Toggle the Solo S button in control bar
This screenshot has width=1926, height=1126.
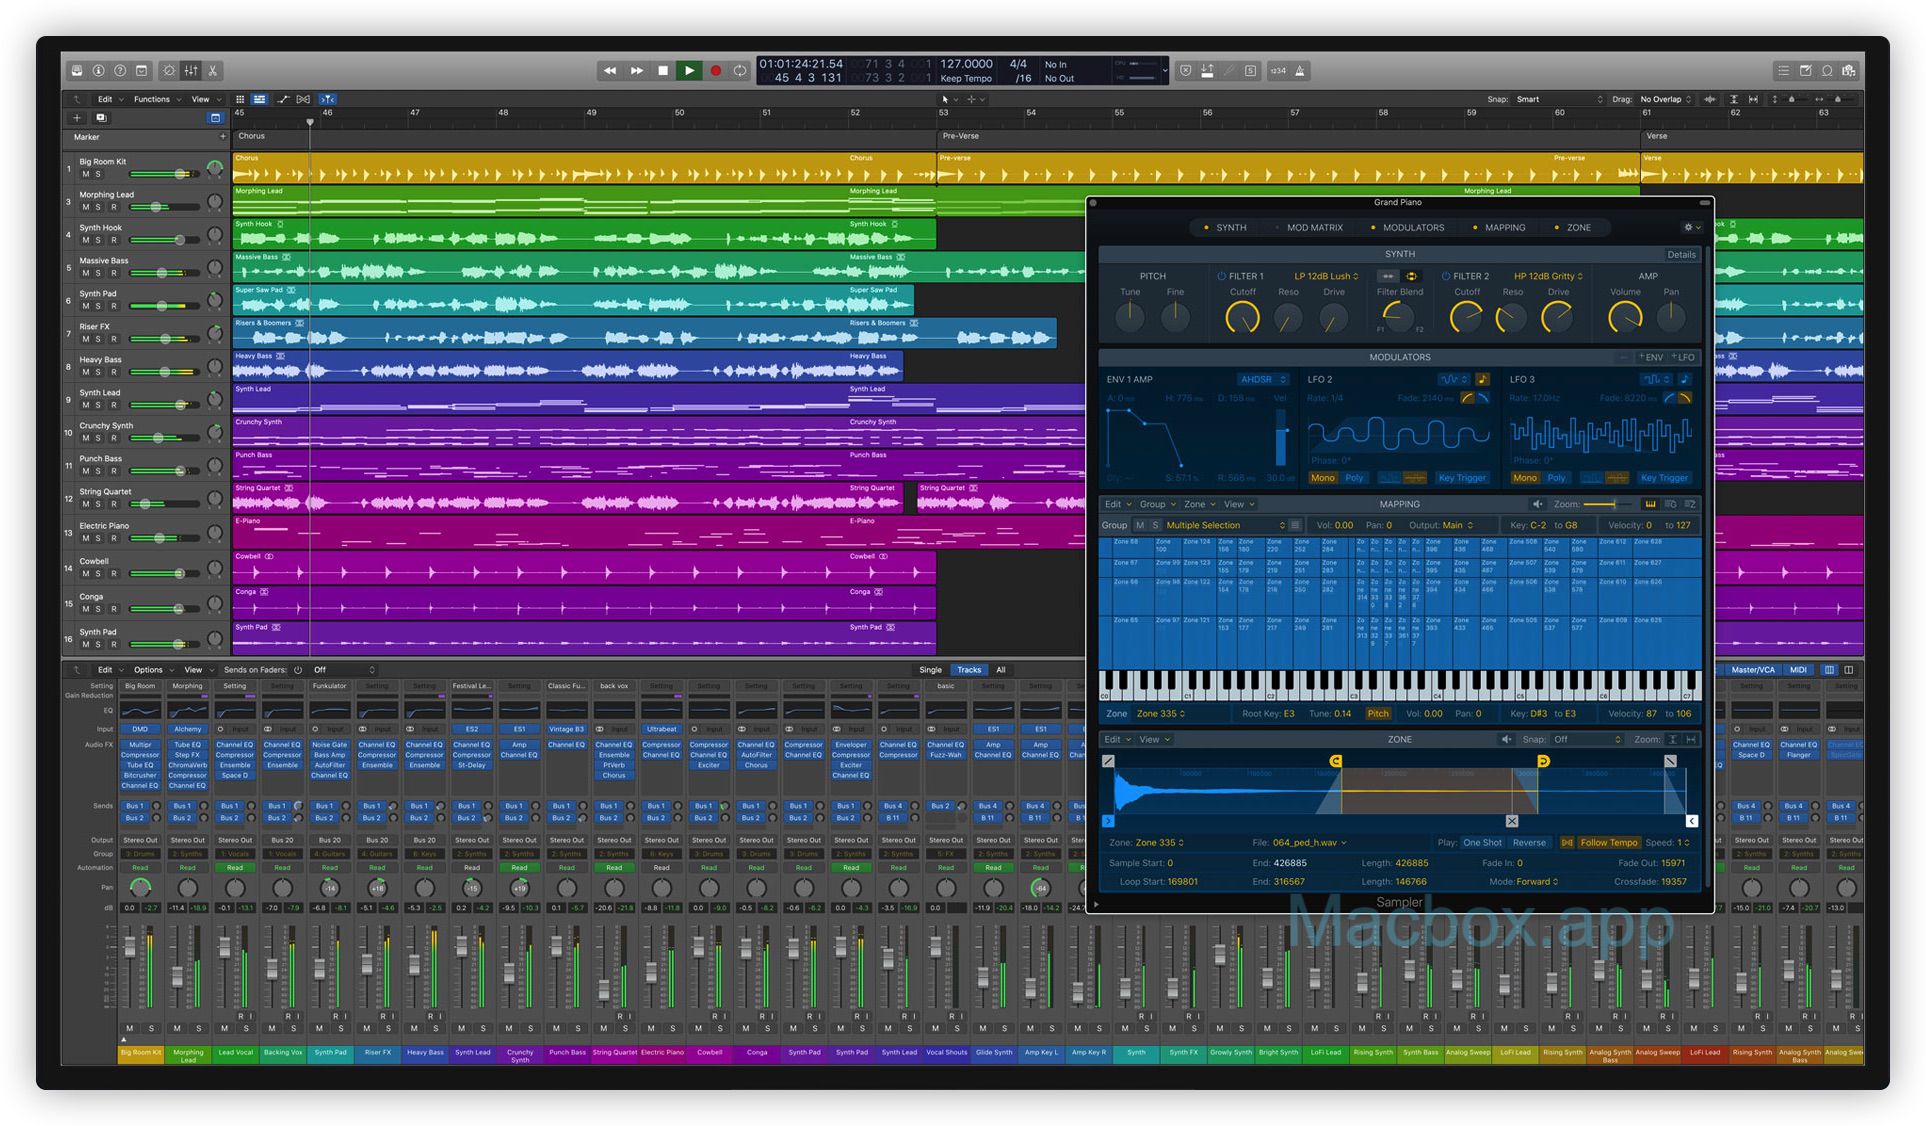[x=1250, y=71]
